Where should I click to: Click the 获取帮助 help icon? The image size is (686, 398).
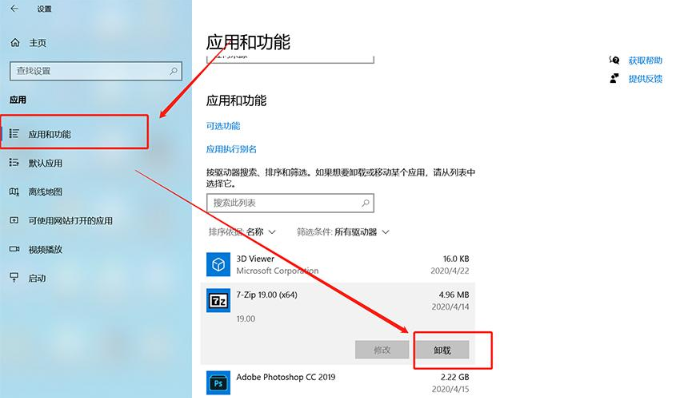pos(614,60)
